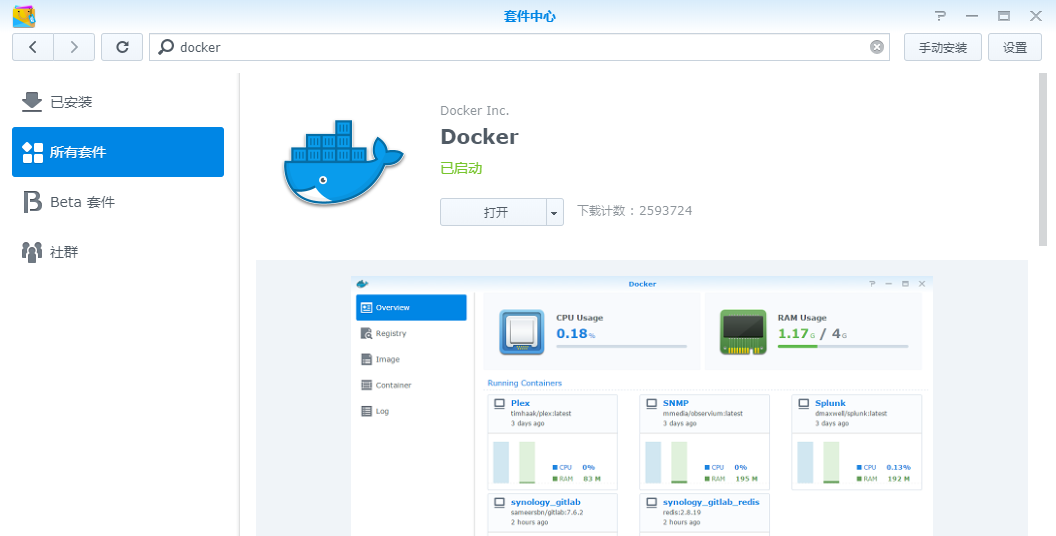Open the 设置 settings button
Viewport: 1056px width, 536px height.
tap(1015, 47)
